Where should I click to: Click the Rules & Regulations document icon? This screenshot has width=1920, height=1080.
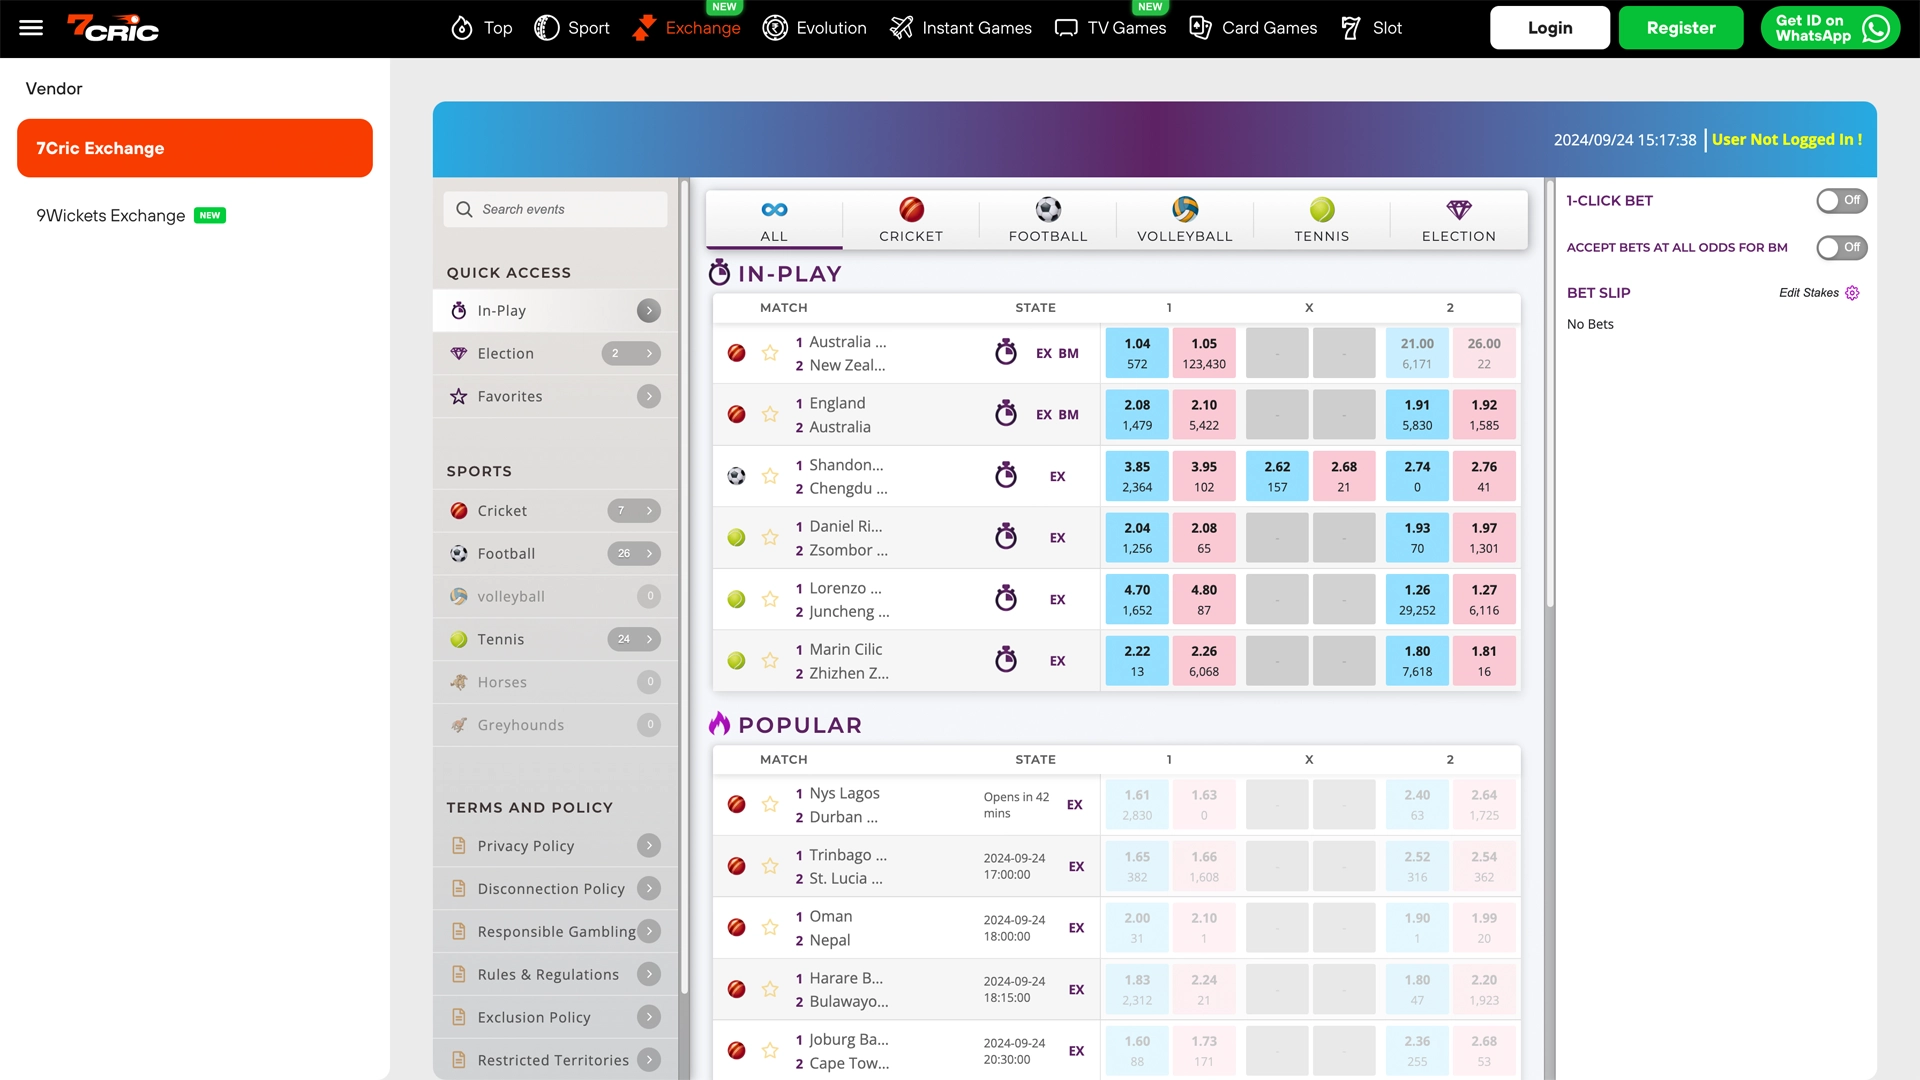(459, 974)
